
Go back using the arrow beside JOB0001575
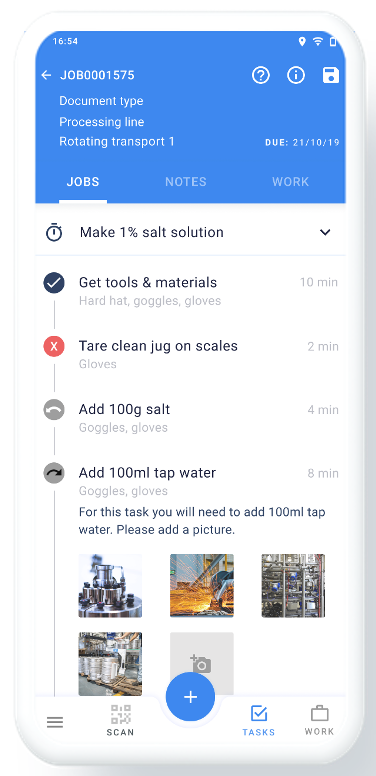point(47,75)
